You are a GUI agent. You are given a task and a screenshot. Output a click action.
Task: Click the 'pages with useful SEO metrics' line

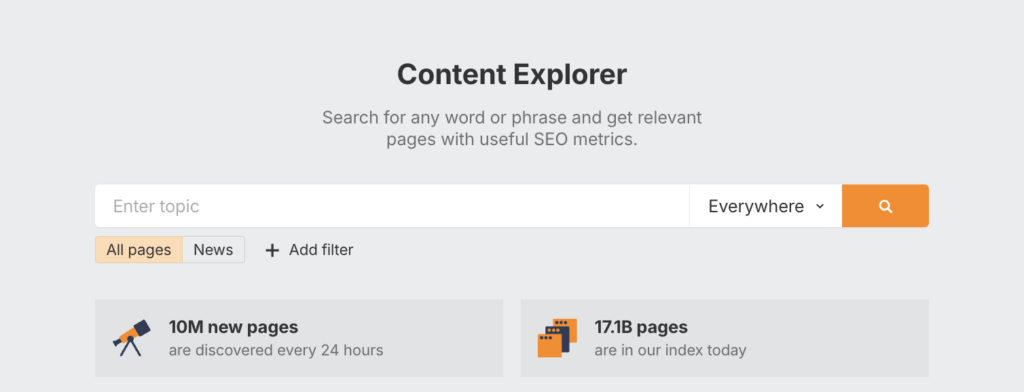[x=511, y=140]
